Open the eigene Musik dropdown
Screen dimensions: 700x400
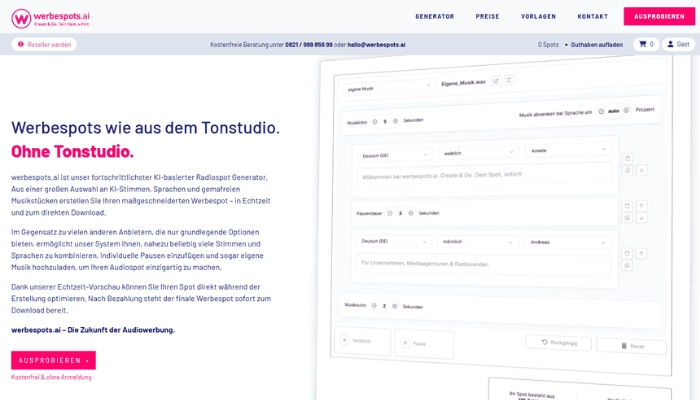tap(388, 88)
